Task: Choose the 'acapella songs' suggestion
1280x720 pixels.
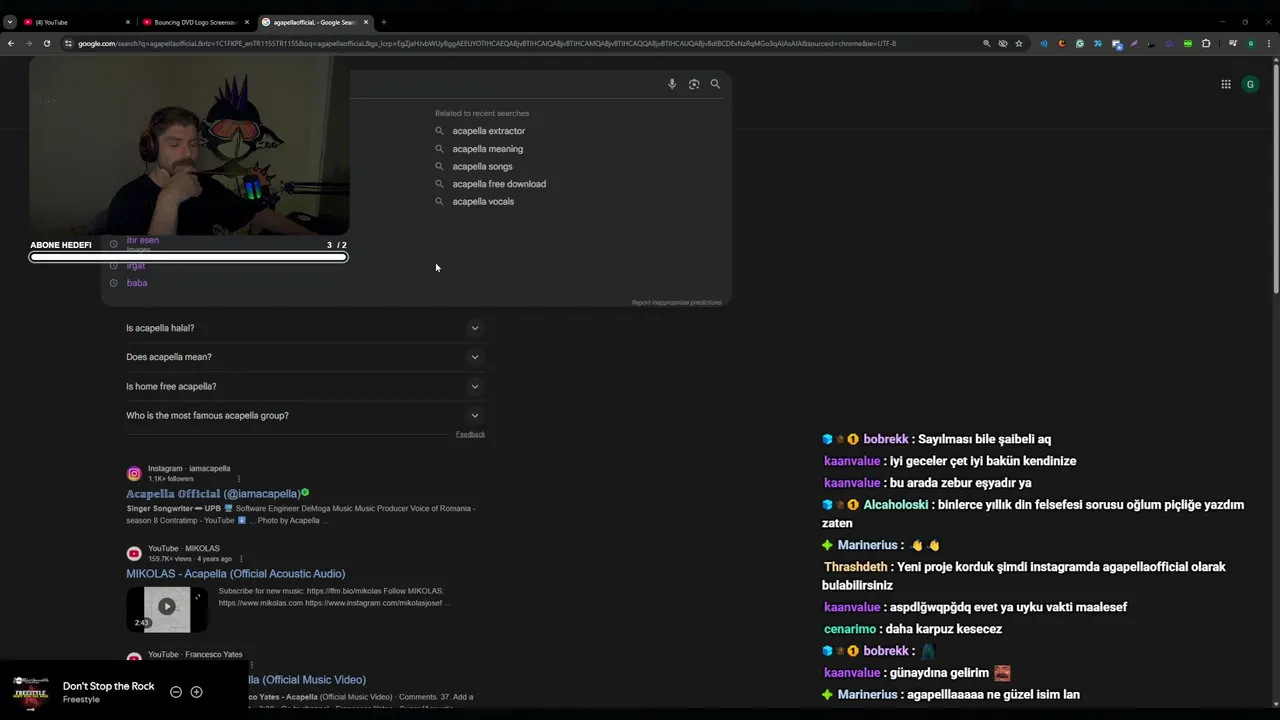Action: pos(482,166)
